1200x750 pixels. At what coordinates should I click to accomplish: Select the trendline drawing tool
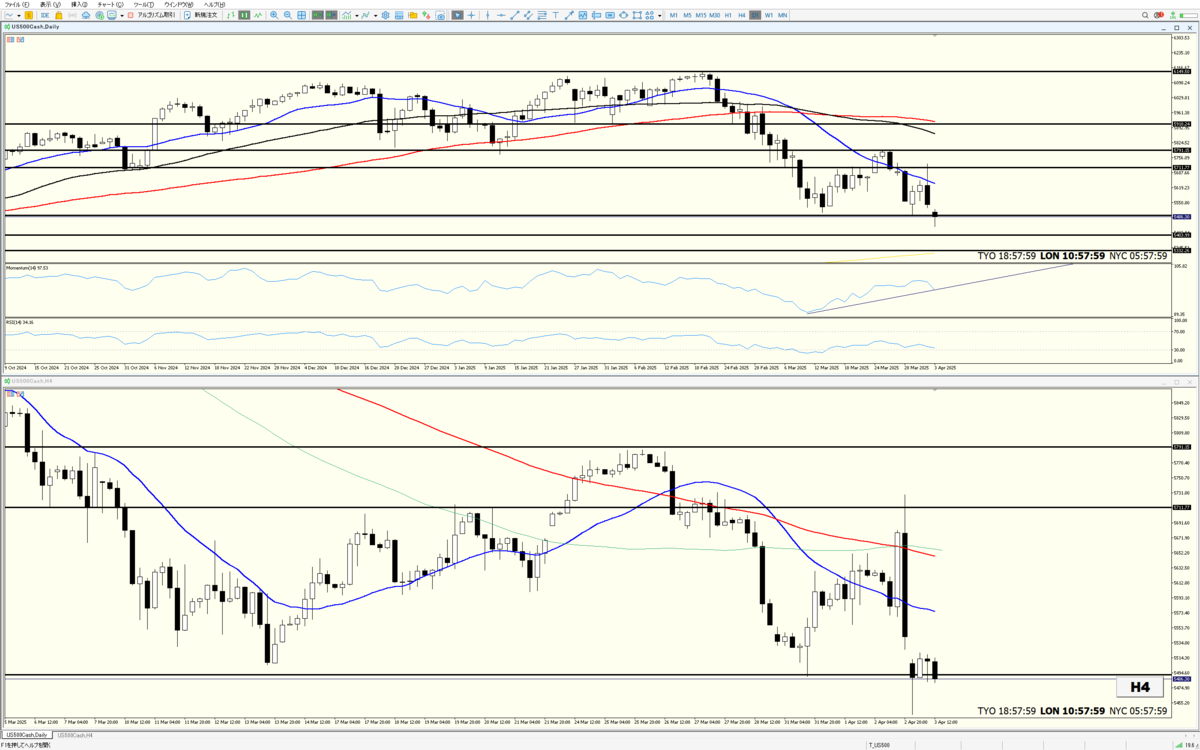coord(515,15)
